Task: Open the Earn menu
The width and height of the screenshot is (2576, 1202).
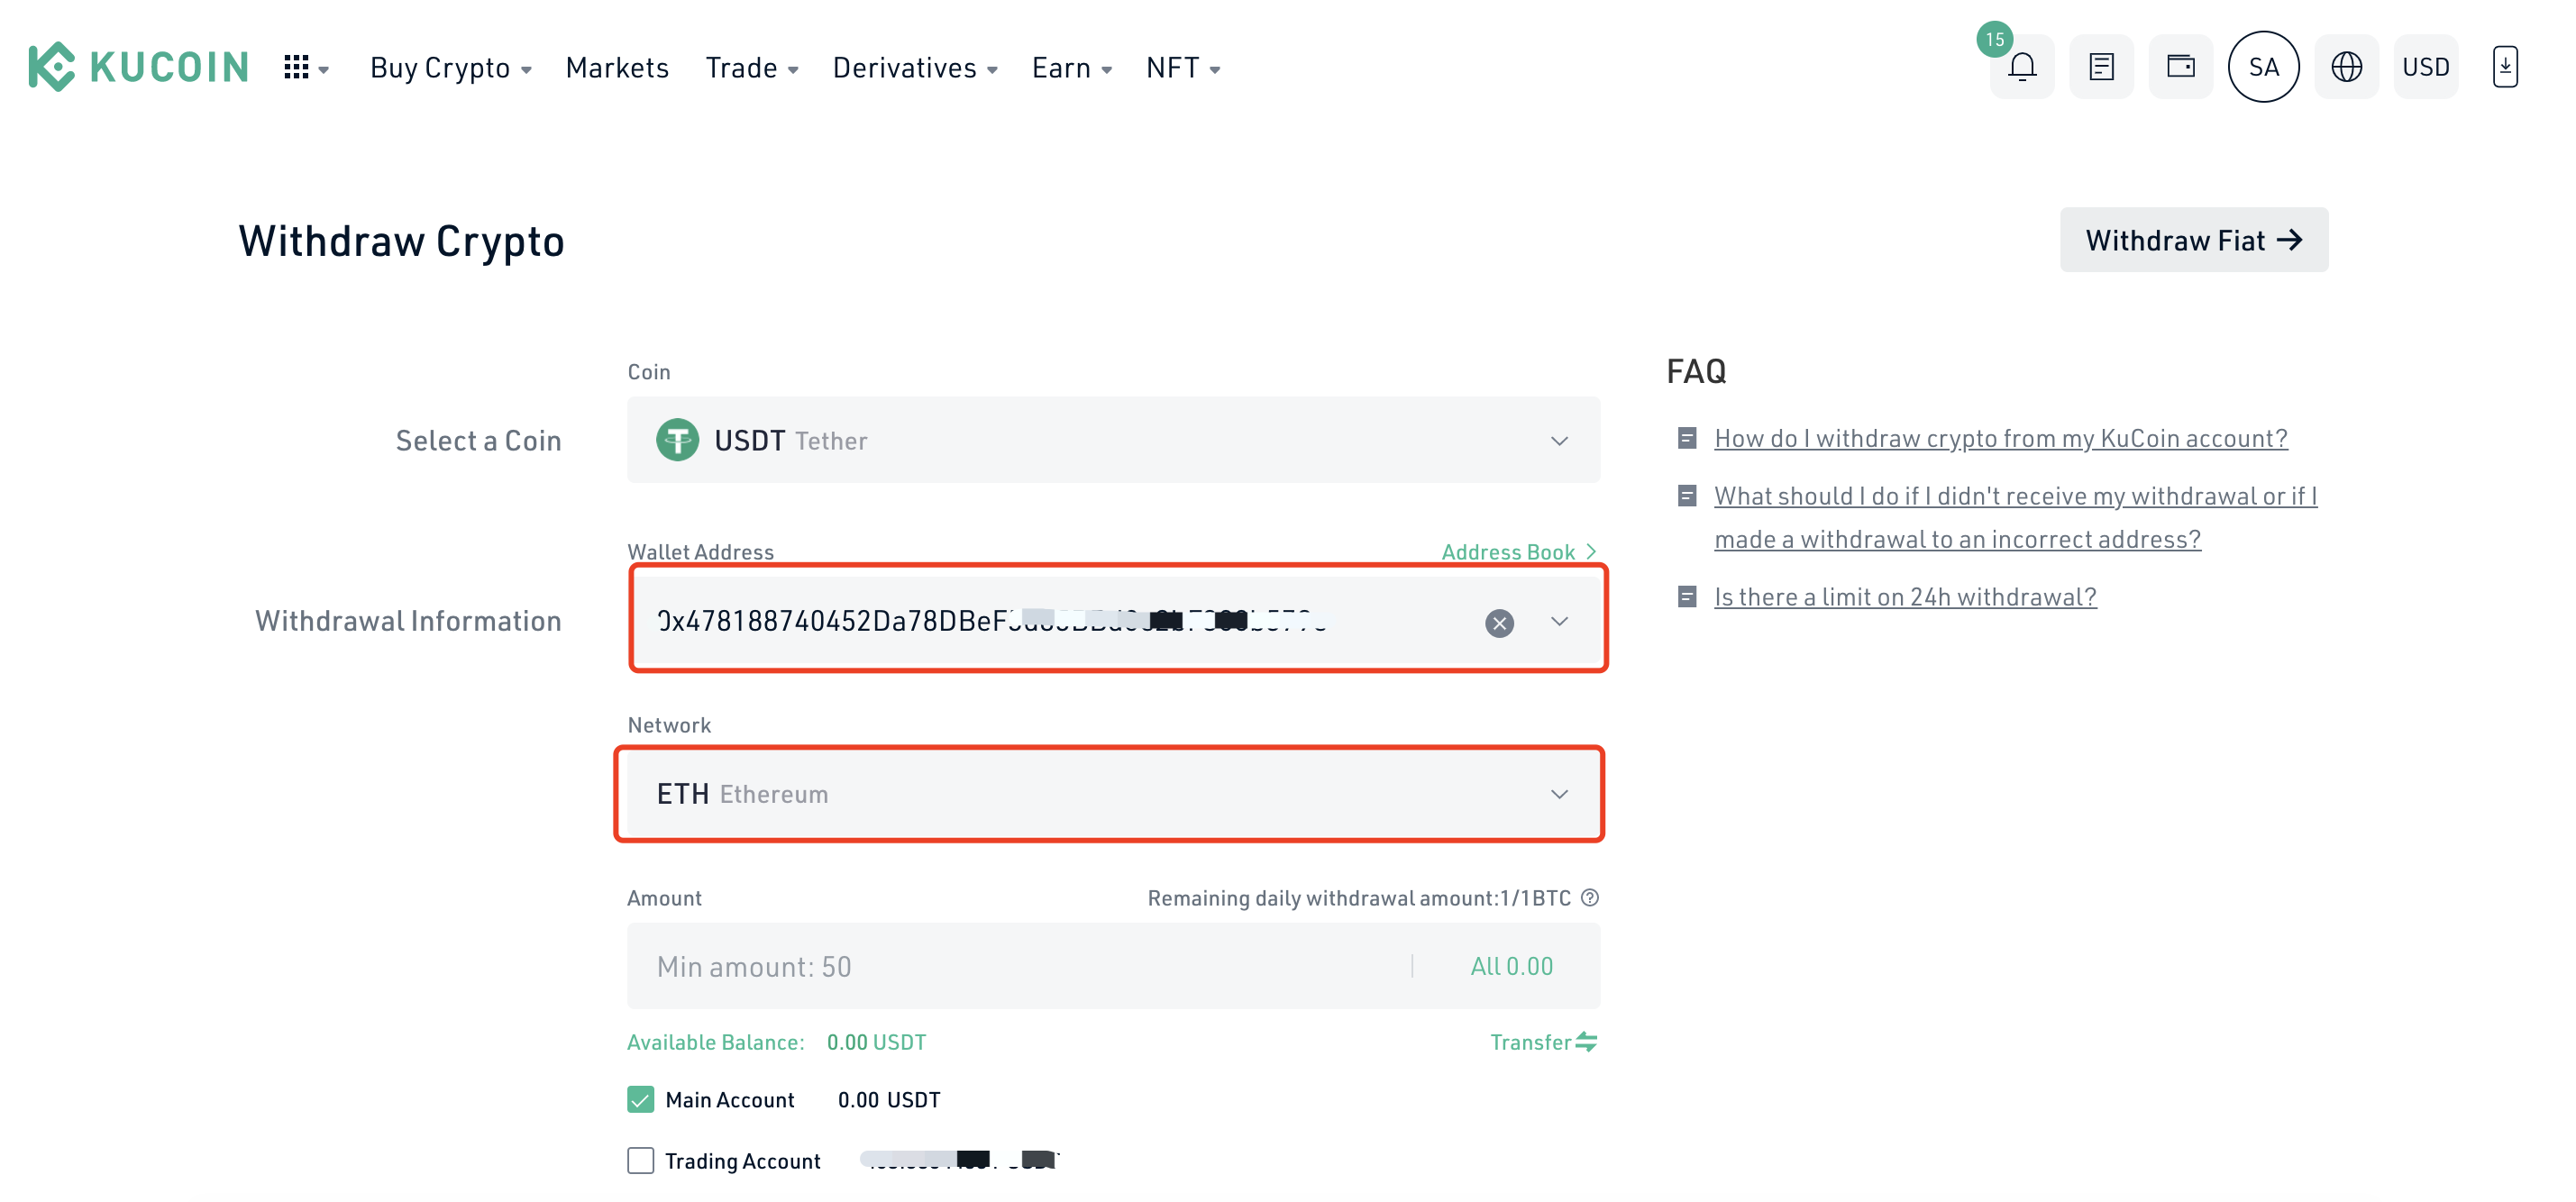Action: click(1072, 67)
